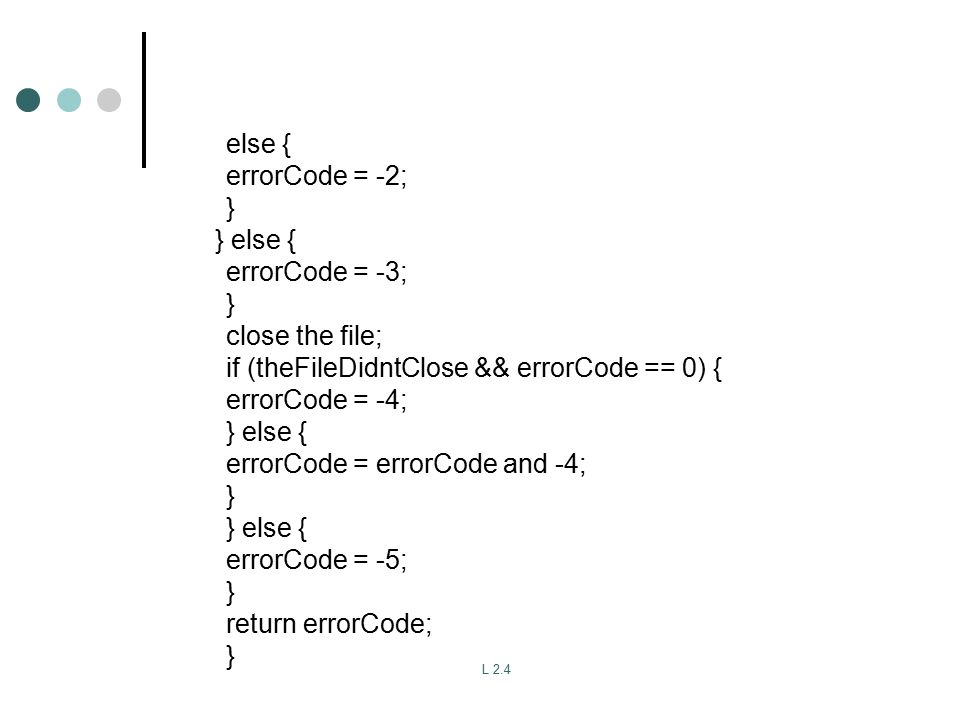
Task: Click the line 'errorCode = -4;'
Action: (x=316, y=400)
